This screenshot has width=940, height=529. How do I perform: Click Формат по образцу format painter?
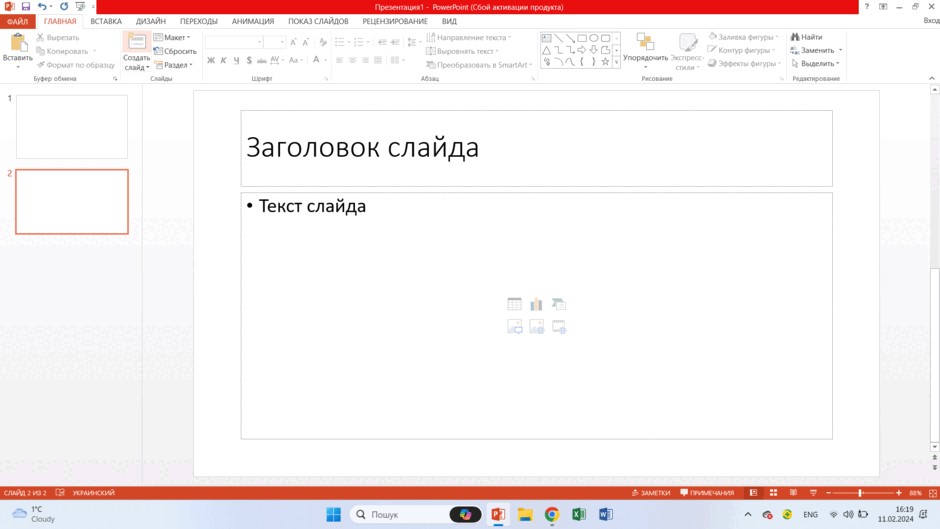[x=76, y=65]
